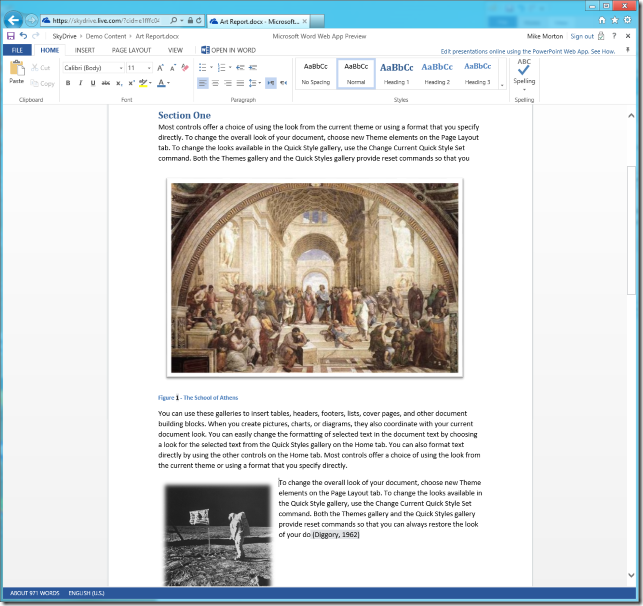
Task: Click the Save icon in quick access bar
Action: [10, 36]
